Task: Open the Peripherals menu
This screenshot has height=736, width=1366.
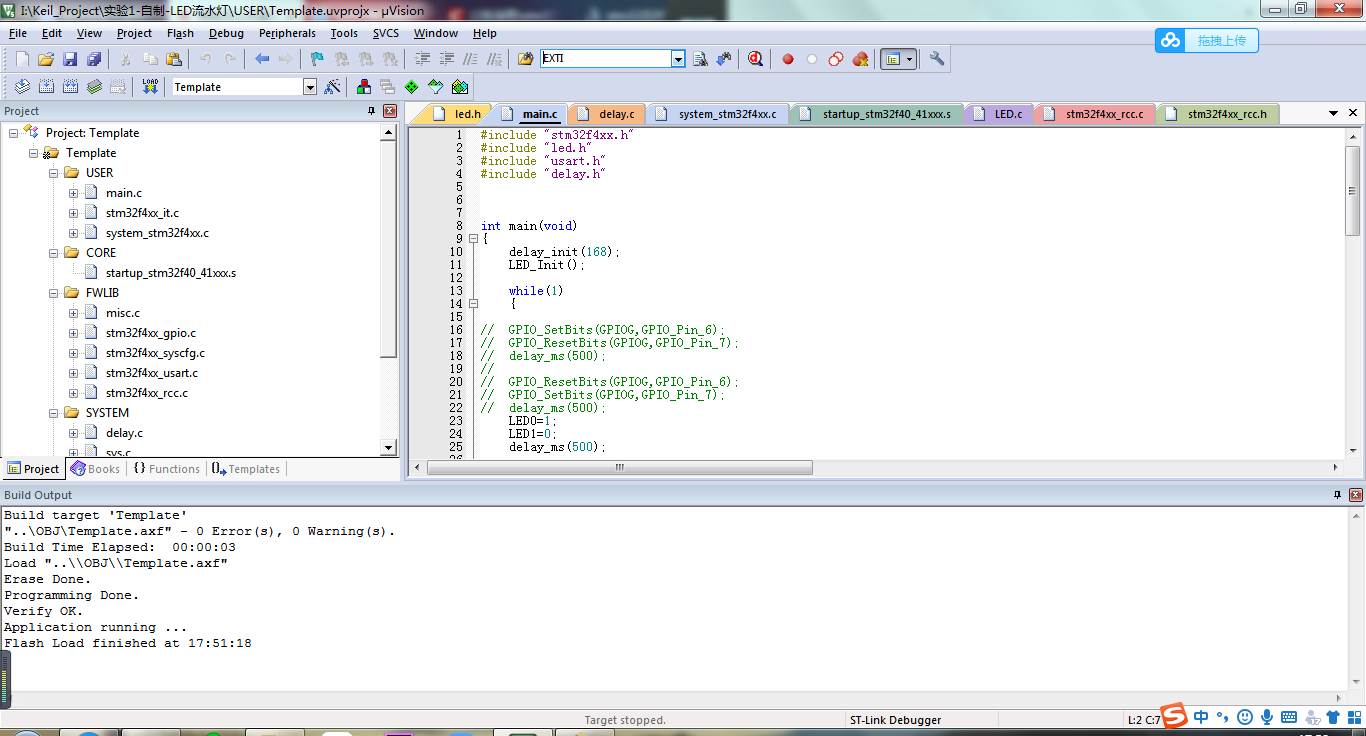Action: point(287,33)
